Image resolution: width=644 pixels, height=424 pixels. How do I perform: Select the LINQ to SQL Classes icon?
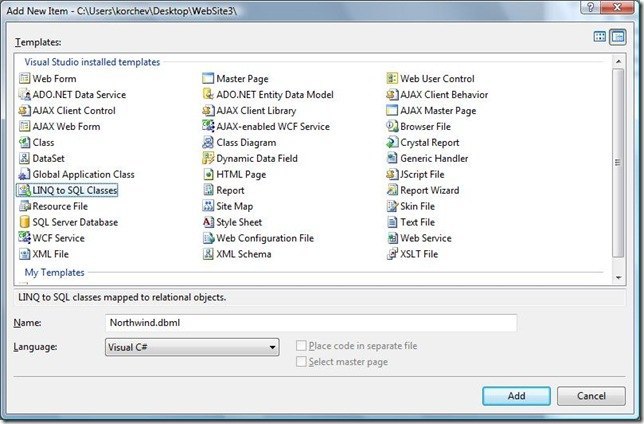(x=25, y=190)
